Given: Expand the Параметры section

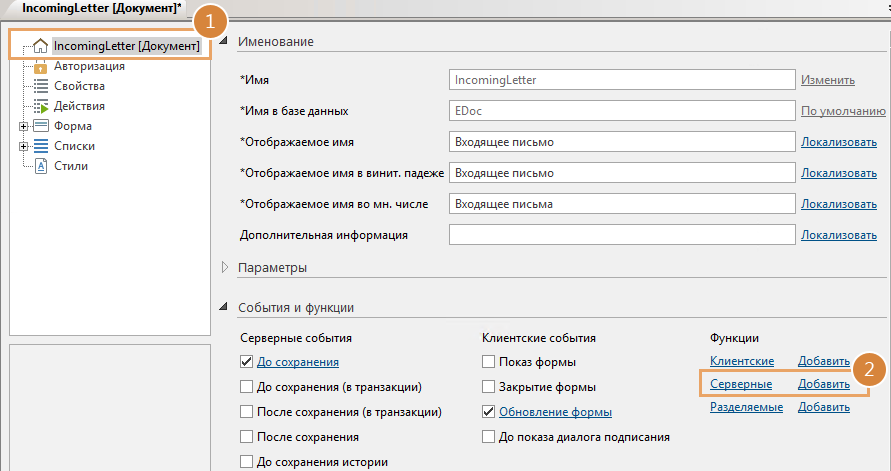Looking at the screenshot, I should pos(224,268).
